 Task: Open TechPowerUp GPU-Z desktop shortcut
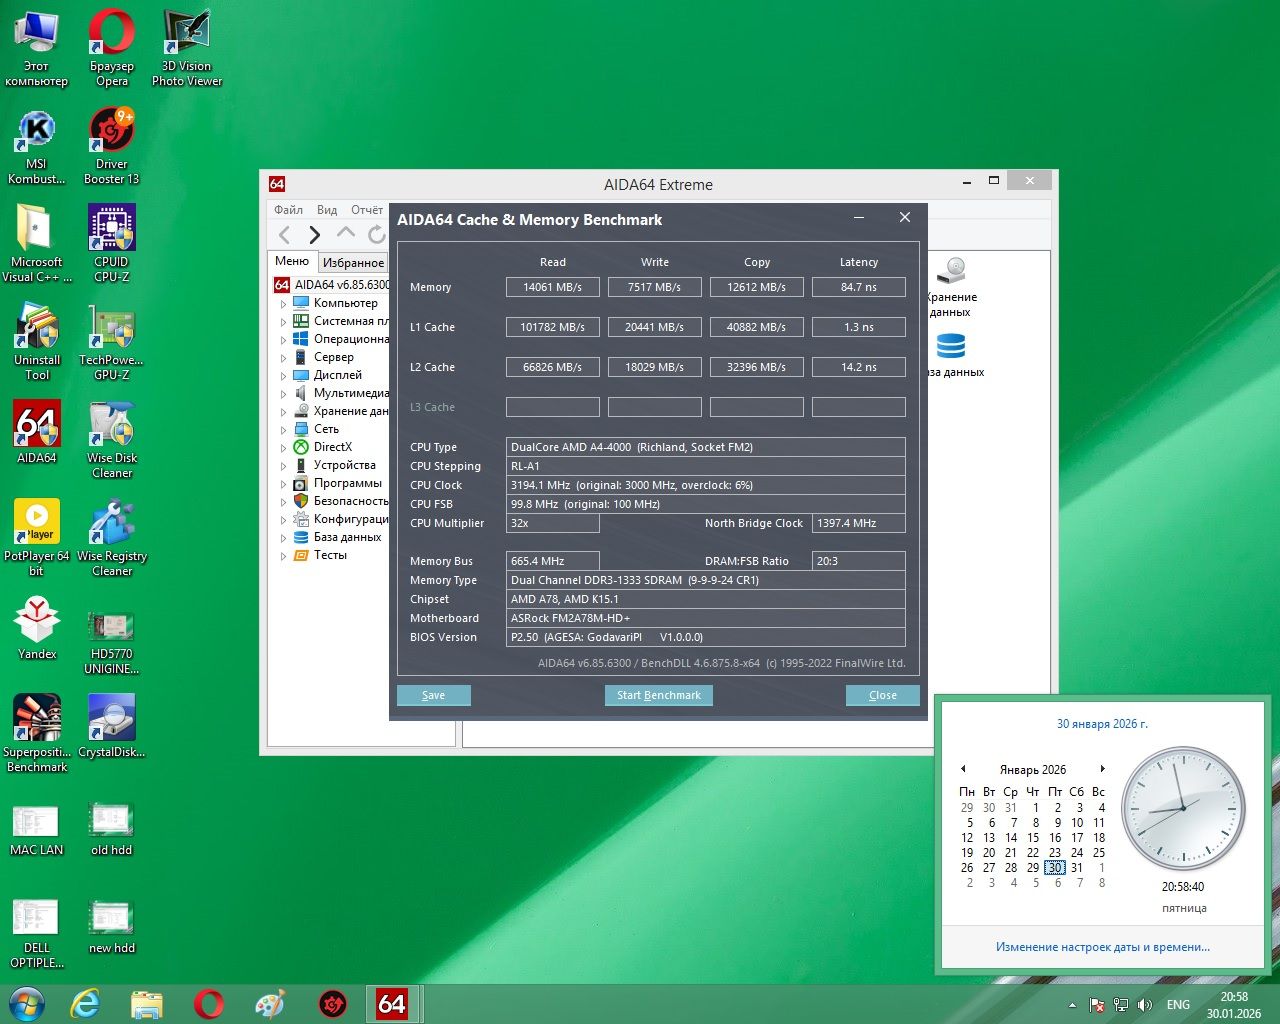pyautogui.click(x=111, y=341)
